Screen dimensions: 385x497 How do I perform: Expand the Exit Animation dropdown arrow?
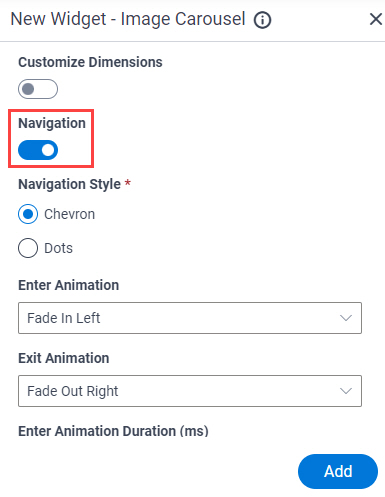[346, 391]
